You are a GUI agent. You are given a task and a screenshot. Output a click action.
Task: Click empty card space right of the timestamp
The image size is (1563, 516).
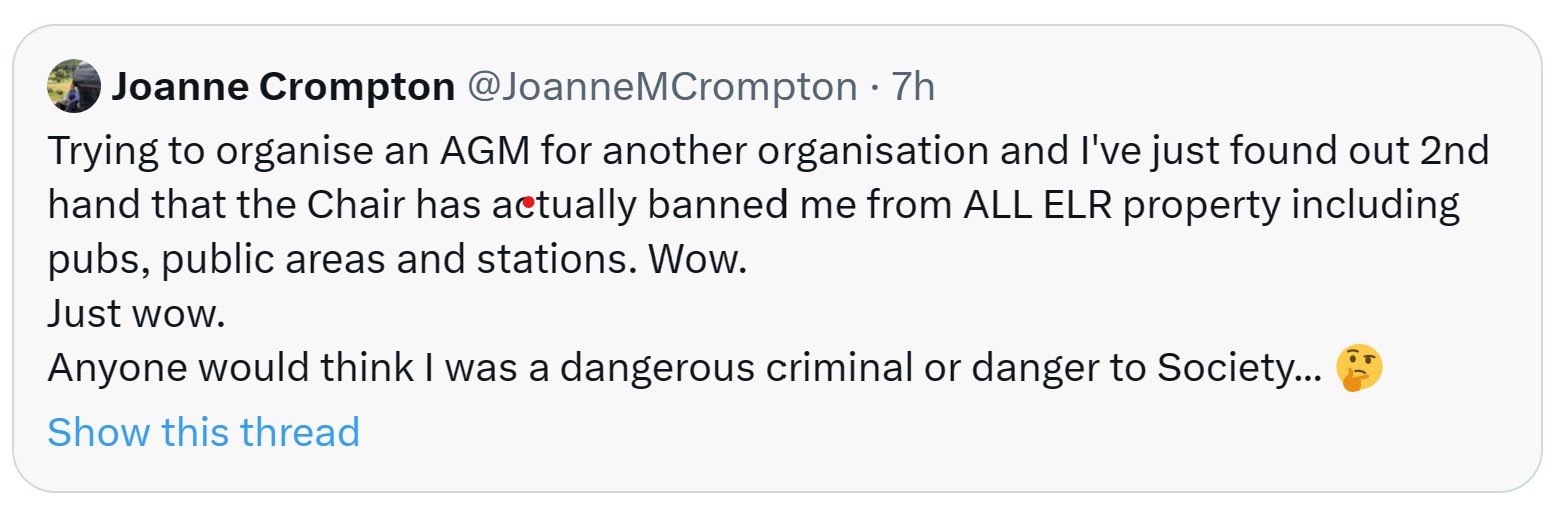pyautogui.click(x=1200, y=88)
